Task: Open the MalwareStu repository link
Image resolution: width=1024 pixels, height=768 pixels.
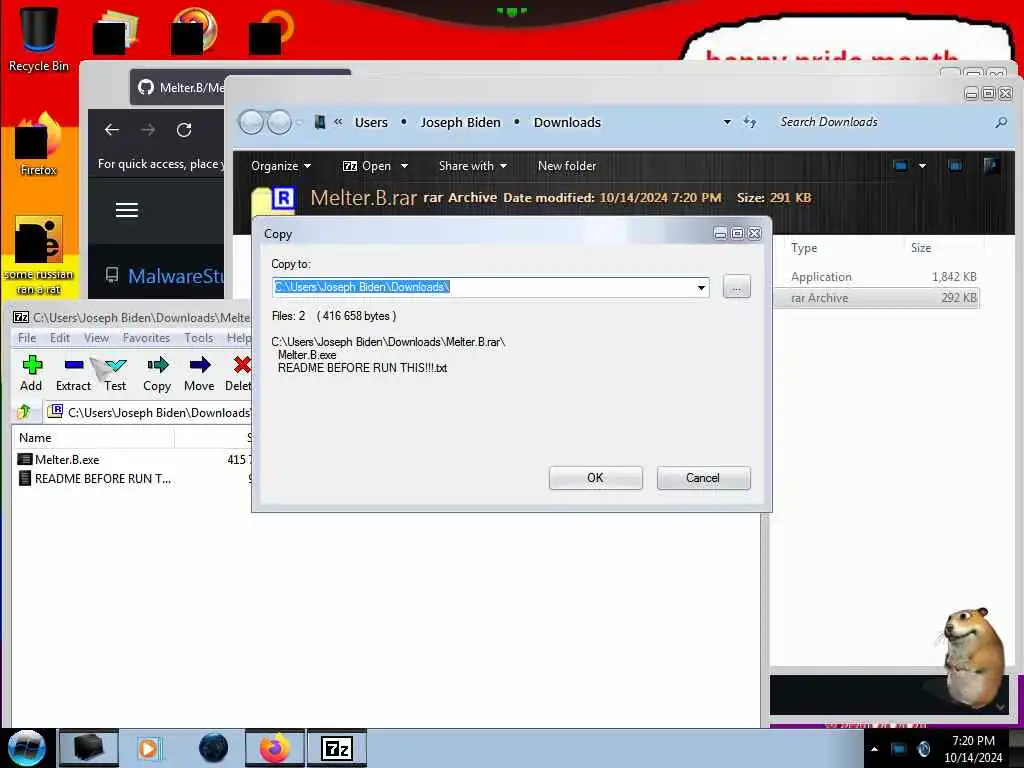Action: (x=176, y=276)
